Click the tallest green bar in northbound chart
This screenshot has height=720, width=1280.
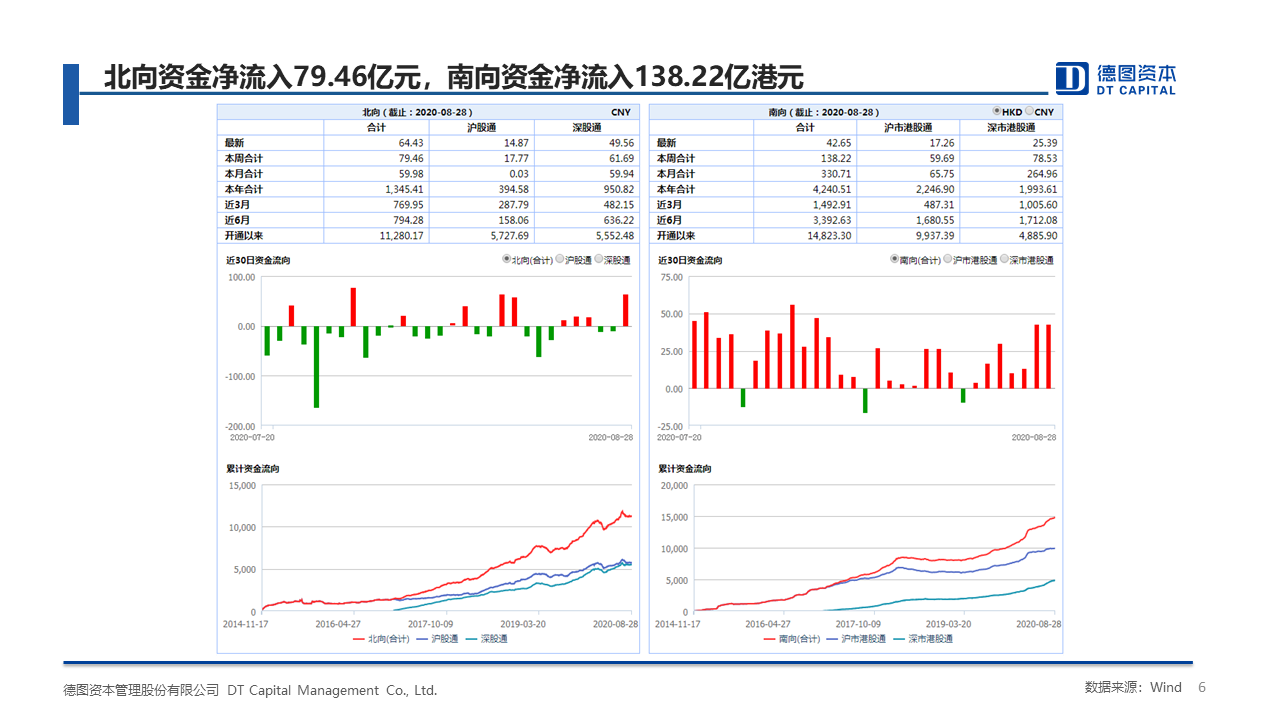tap(316, 367)
